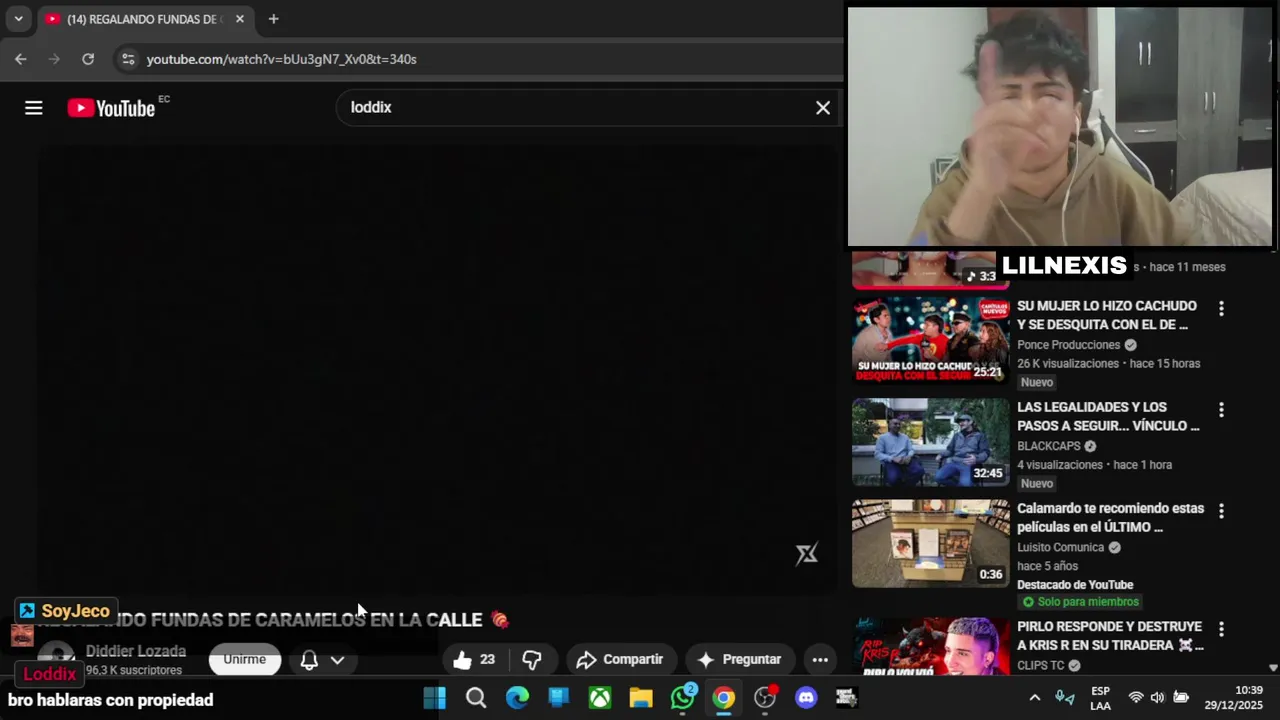
Task: Open the tab search dropdown arrow
Action: click(x=18, y=19)
